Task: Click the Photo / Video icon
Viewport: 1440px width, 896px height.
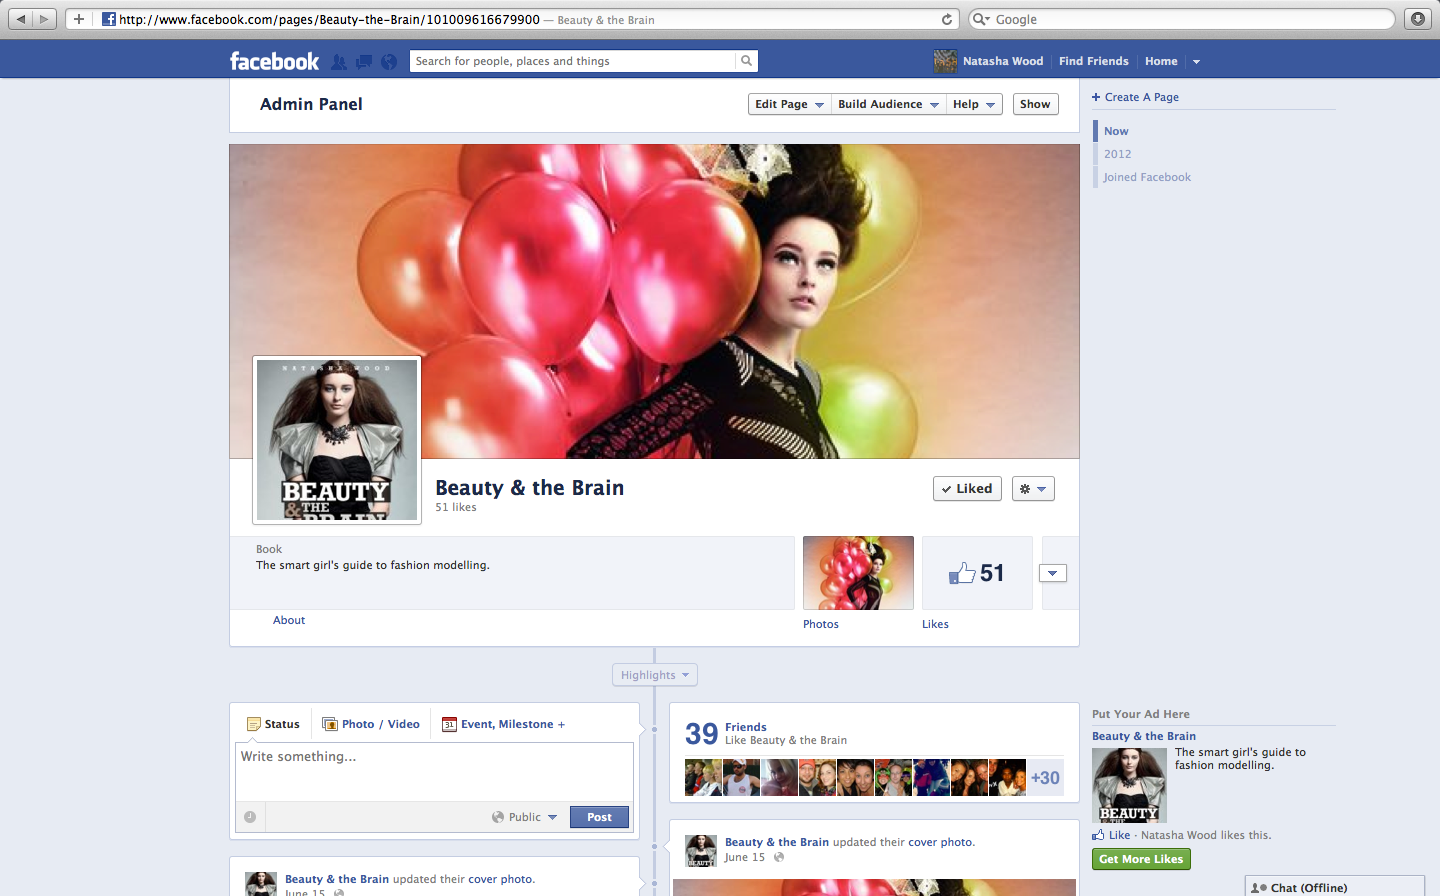Action: pos(330,724)
